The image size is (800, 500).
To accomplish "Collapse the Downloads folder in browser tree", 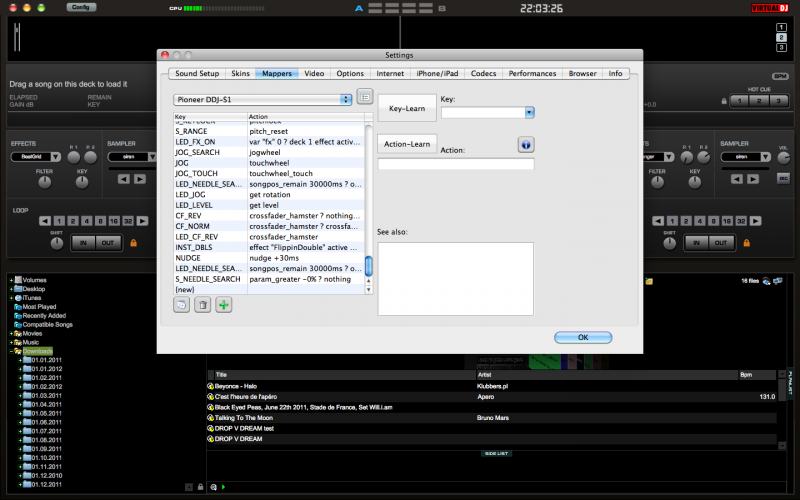I will coord(13,351).
